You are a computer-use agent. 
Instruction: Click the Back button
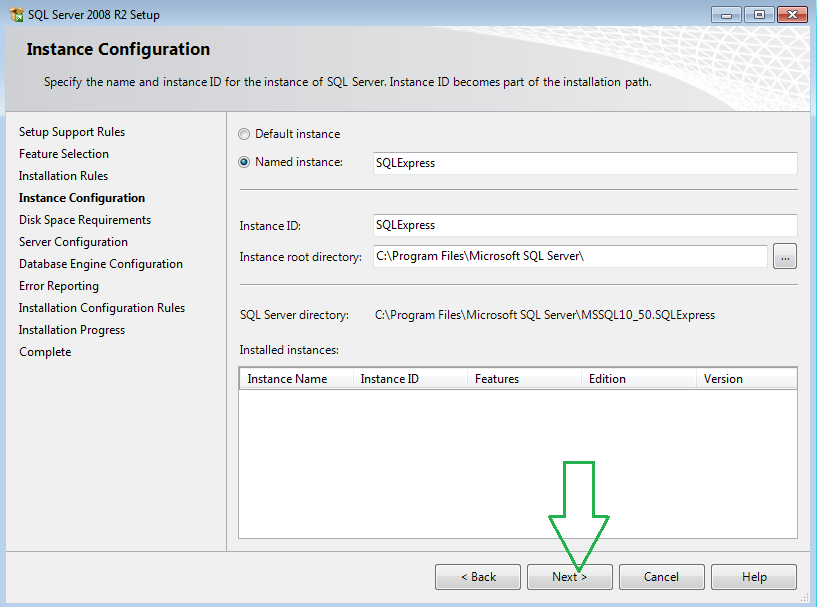click(478, 577)
